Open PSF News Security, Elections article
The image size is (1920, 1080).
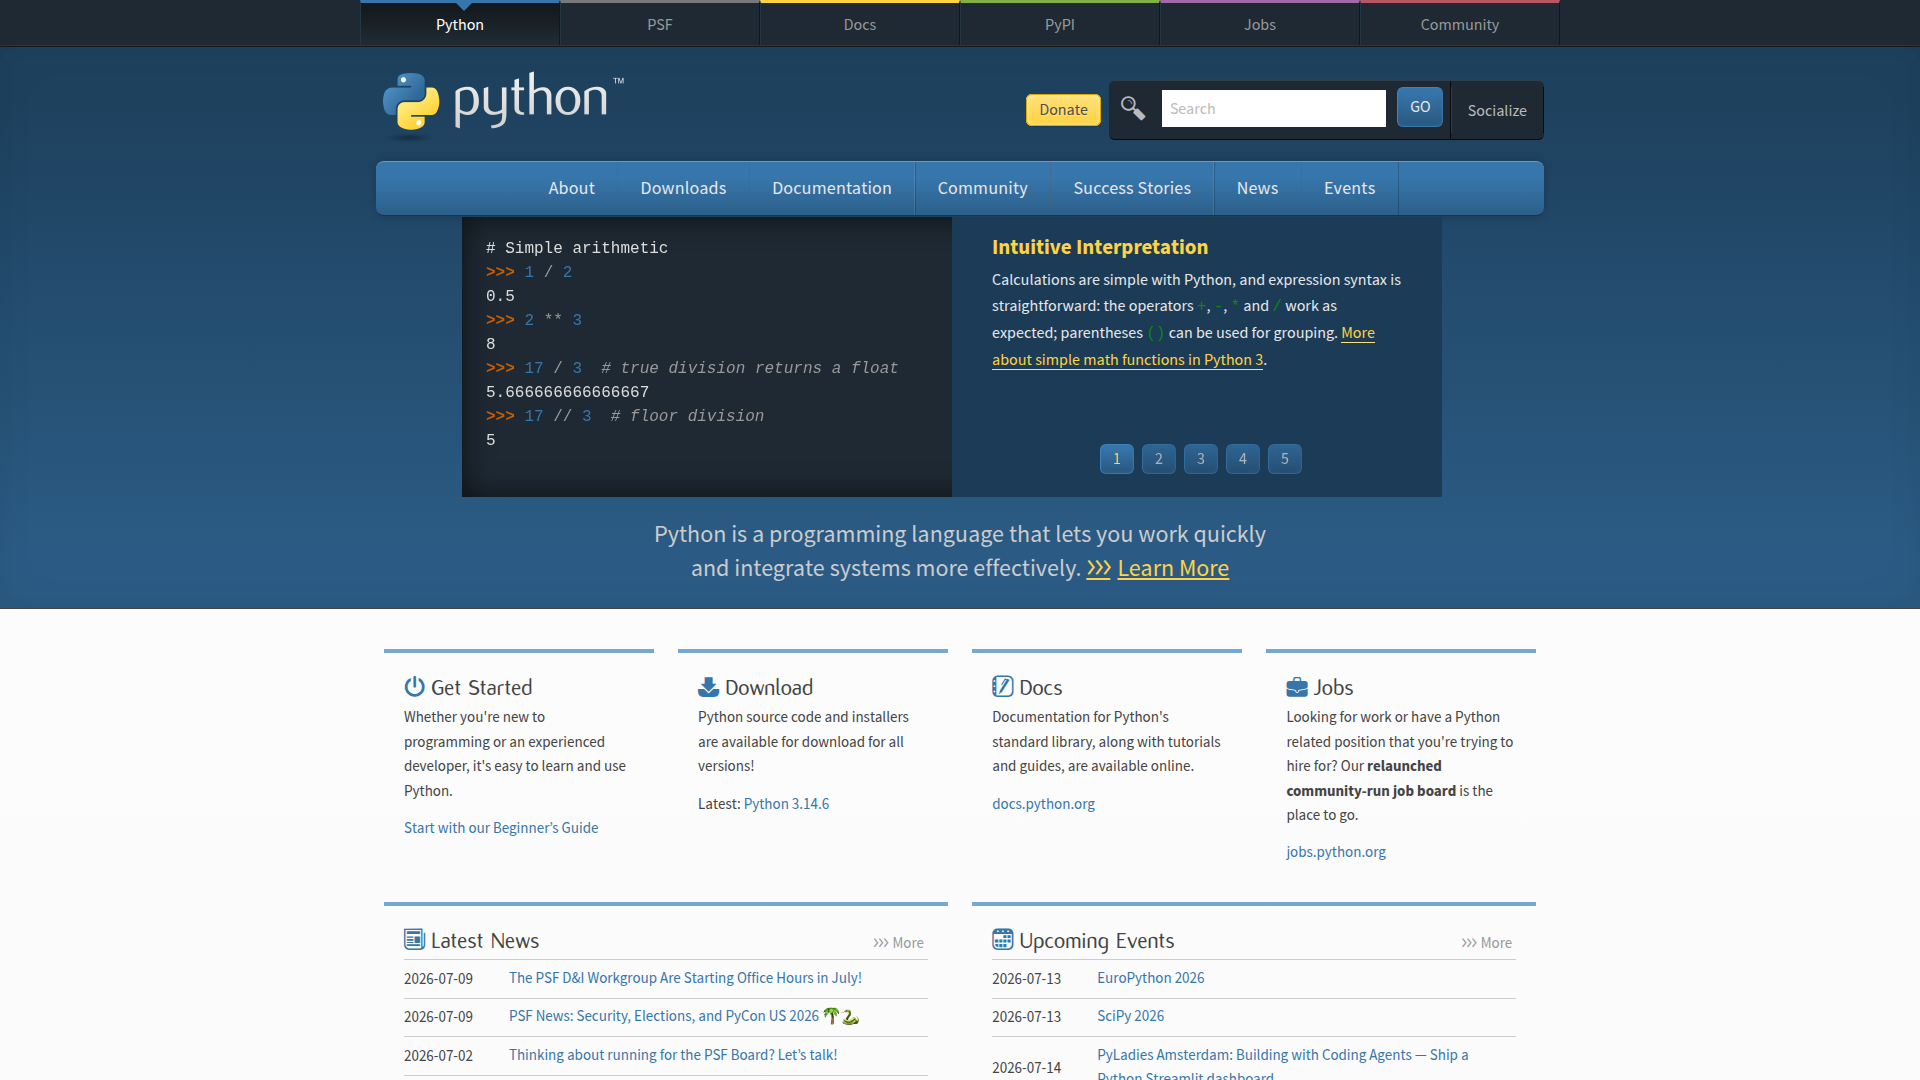pos(684,1016)
